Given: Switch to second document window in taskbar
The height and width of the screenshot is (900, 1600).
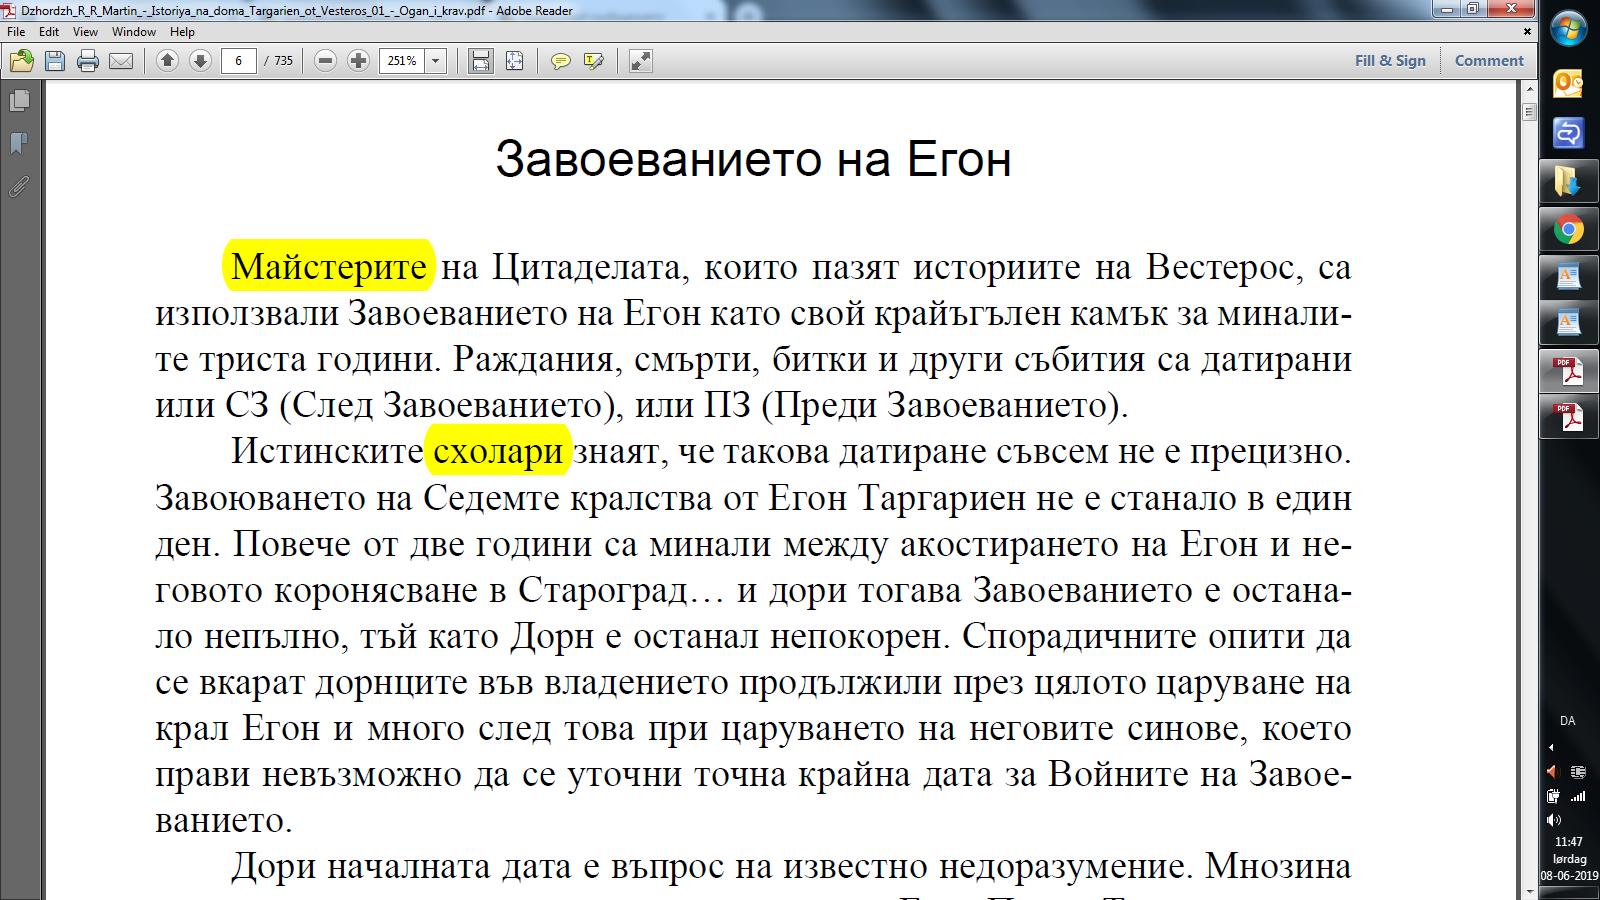Looking at the screenshot, I should 1568,322.
